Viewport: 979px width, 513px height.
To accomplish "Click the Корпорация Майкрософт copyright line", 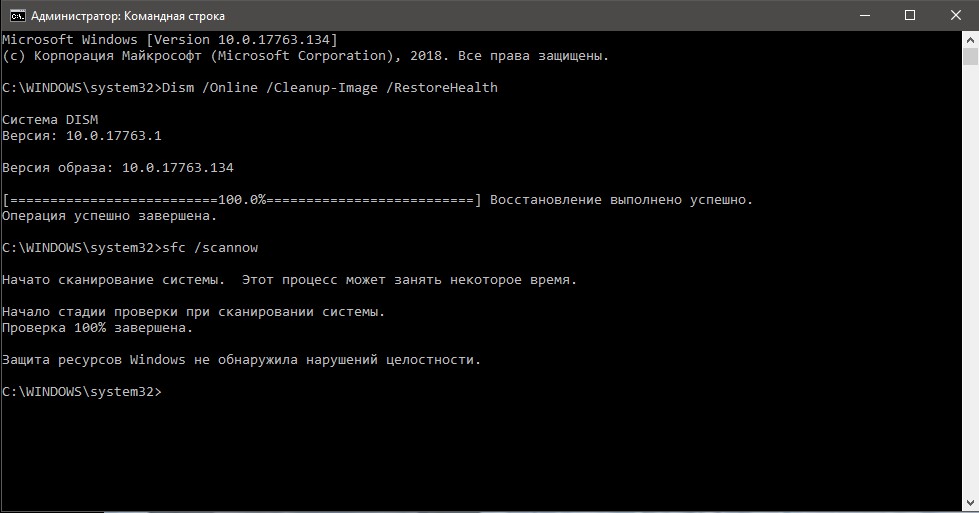I will [x=305, y=56].
